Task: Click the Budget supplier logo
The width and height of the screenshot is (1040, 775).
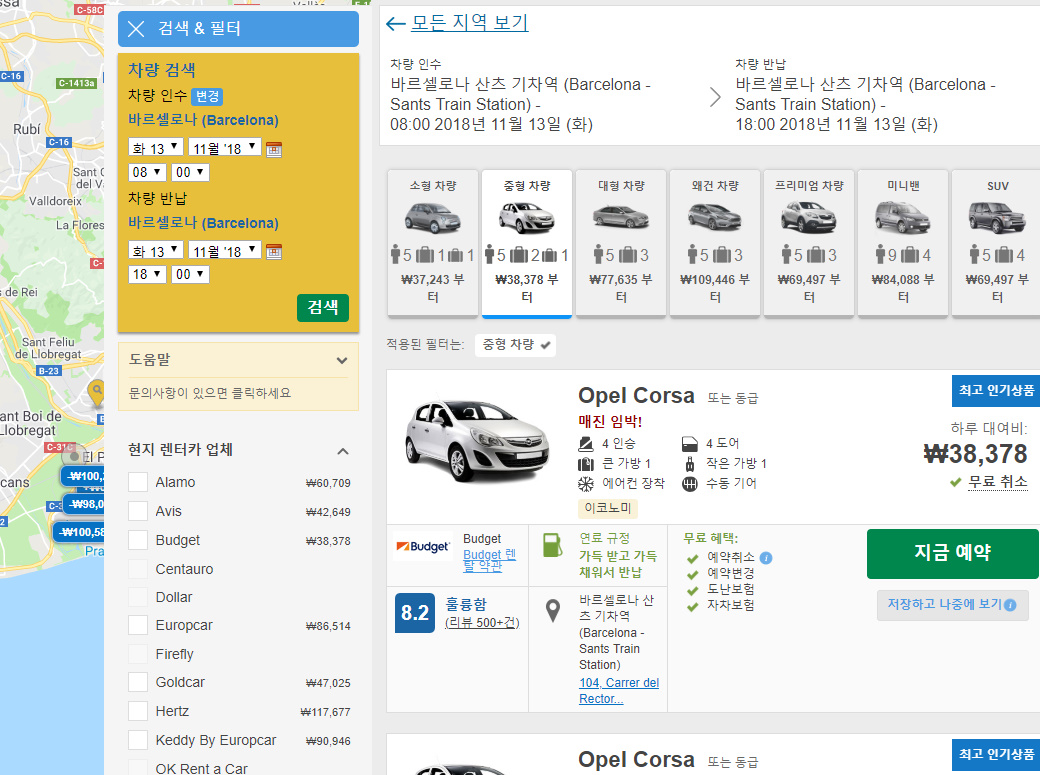Action: click(422, 547)
